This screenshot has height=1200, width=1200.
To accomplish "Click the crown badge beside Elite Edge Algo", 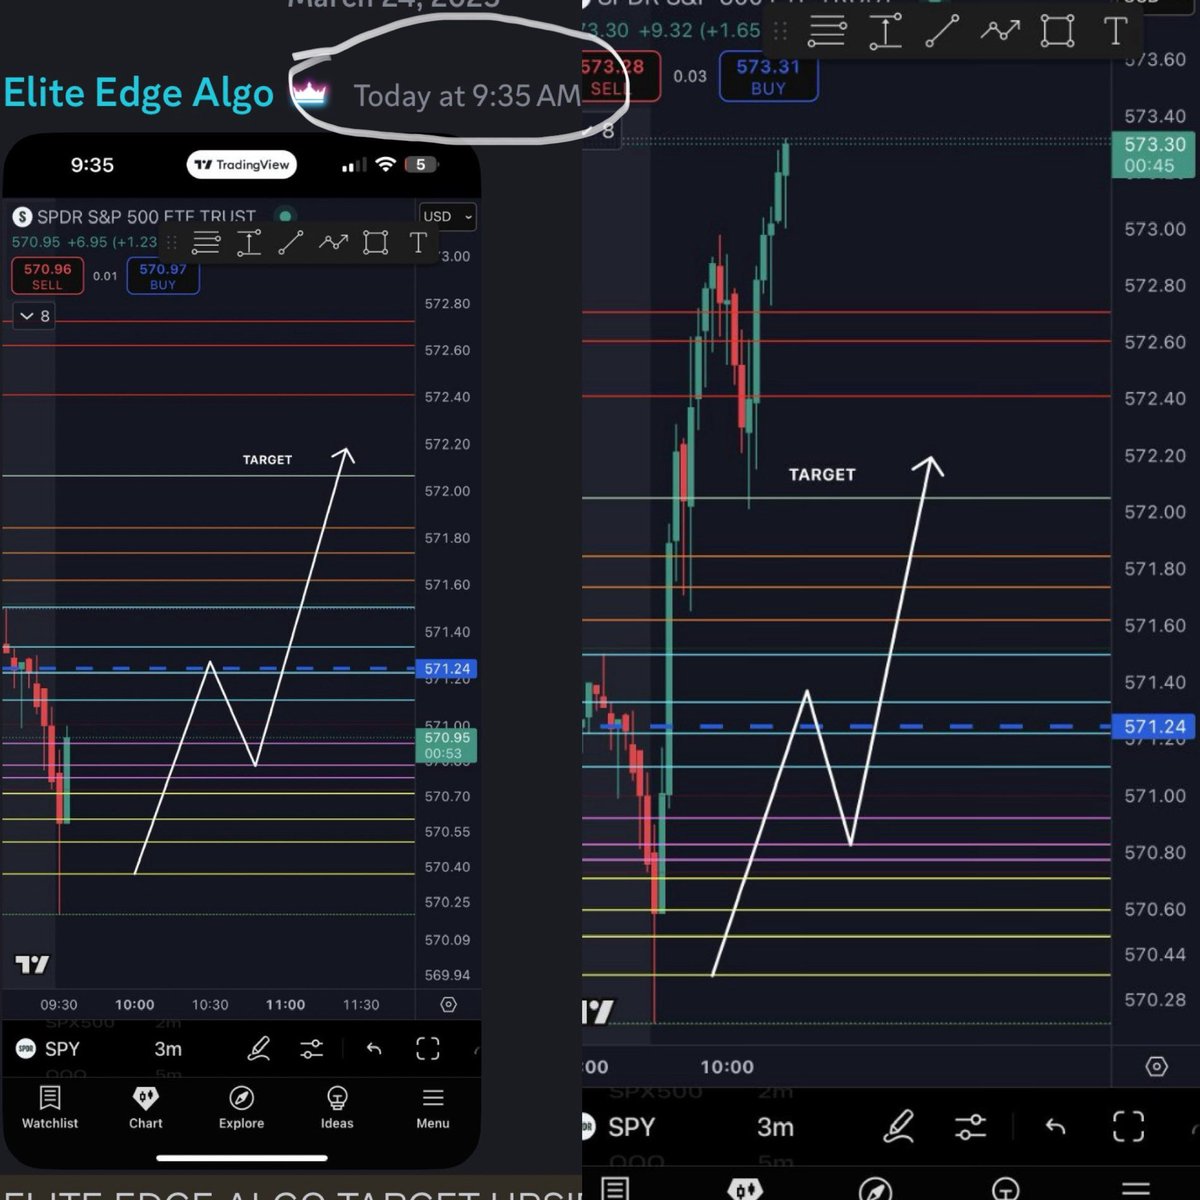I will [310, 94].
